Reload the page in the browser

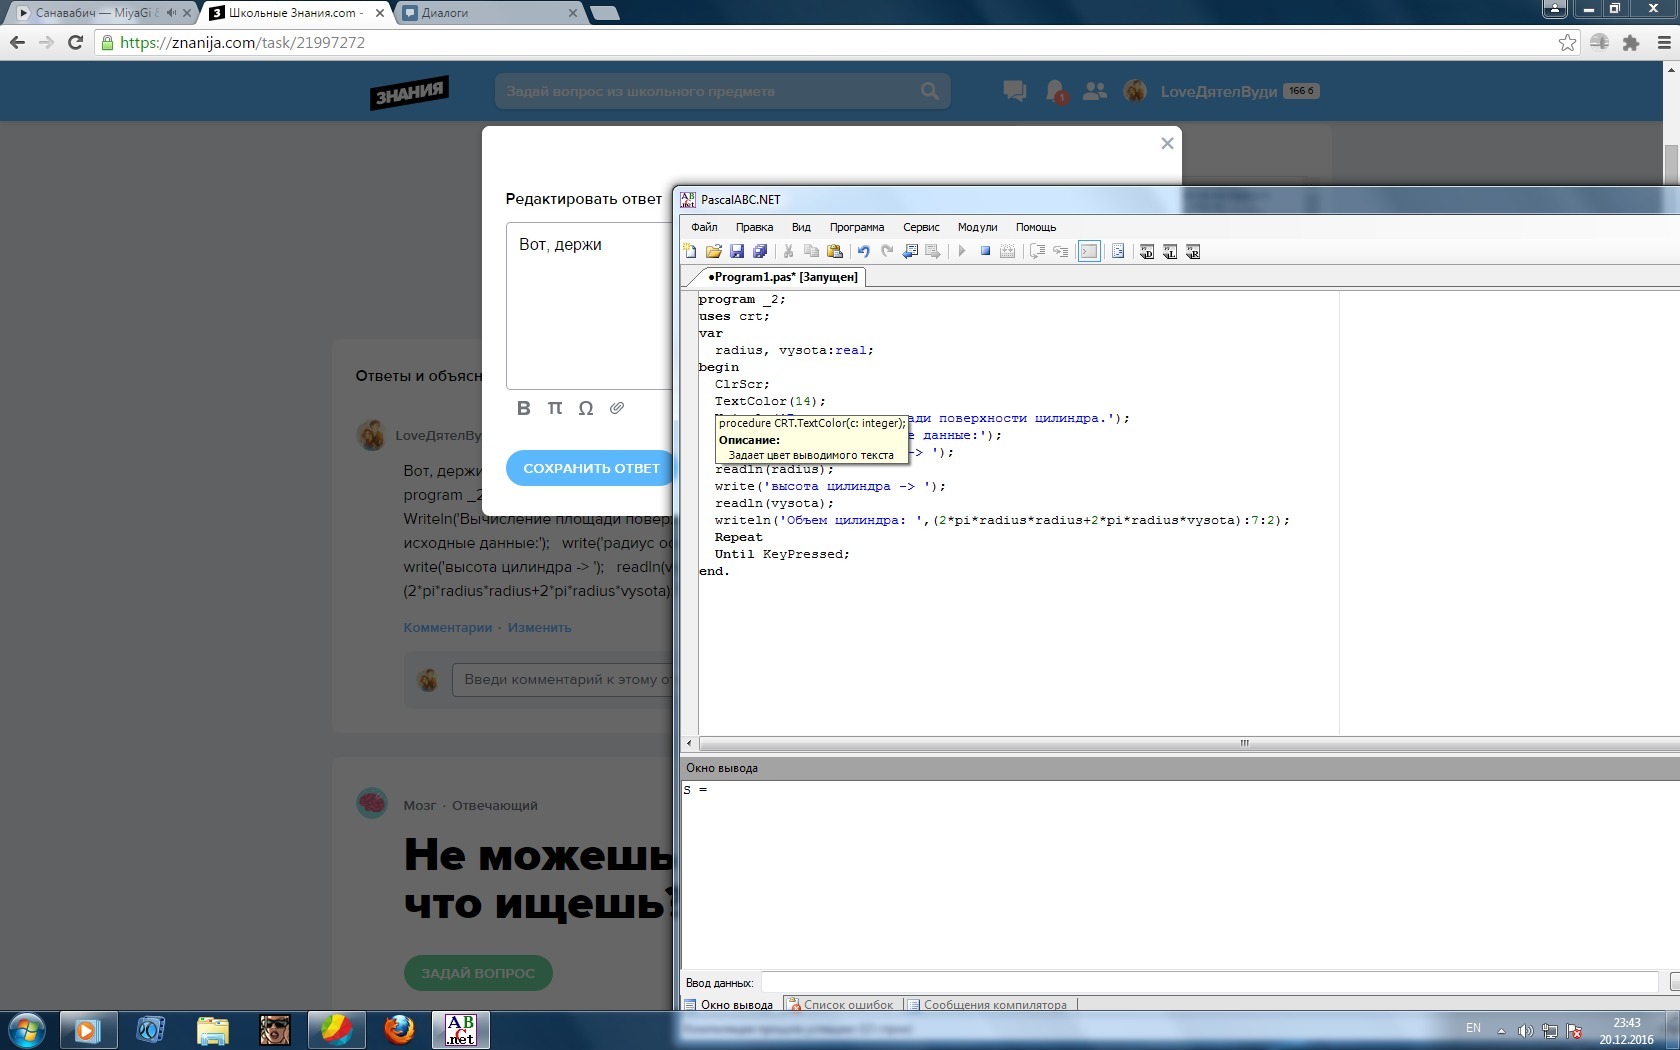coord(75,43)
